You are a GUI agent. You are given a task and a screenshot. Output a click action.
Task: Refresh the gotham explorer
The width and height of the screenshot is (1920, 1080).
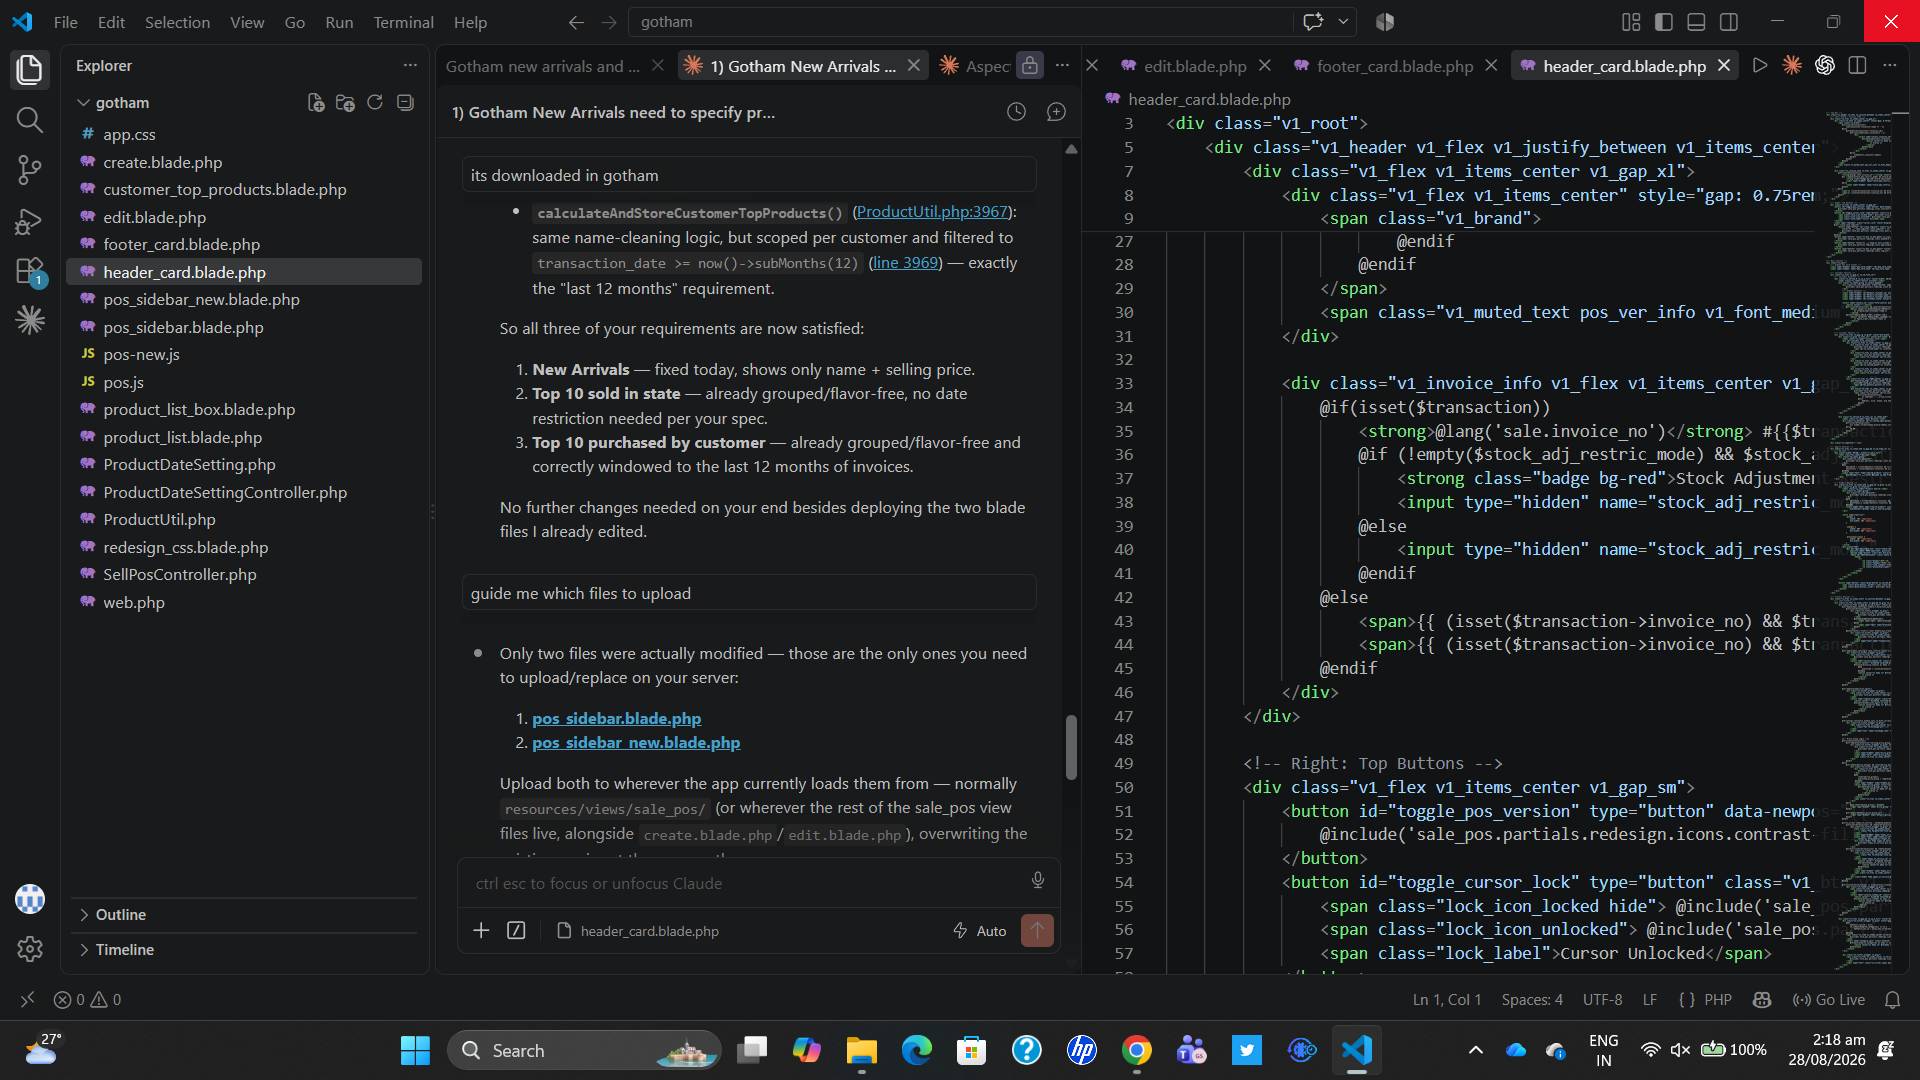[375, 102]
